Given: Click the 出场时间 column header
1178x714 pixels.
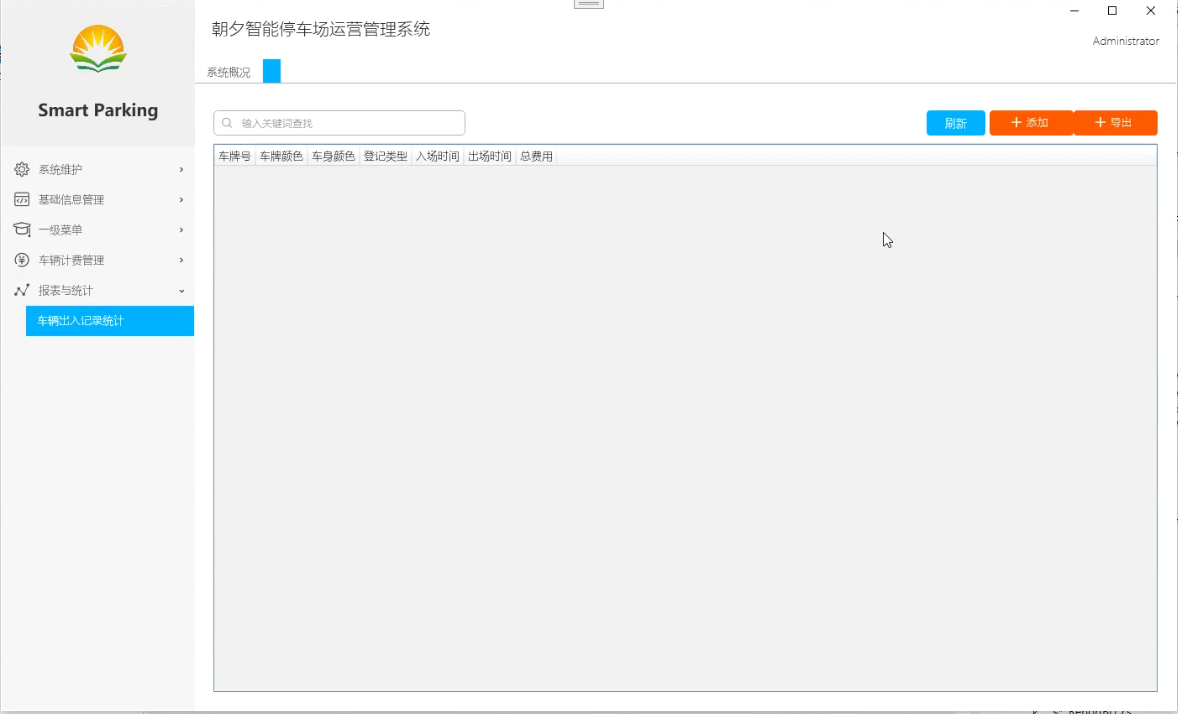Looking at the screenshot, I should [x=489, y=156].
